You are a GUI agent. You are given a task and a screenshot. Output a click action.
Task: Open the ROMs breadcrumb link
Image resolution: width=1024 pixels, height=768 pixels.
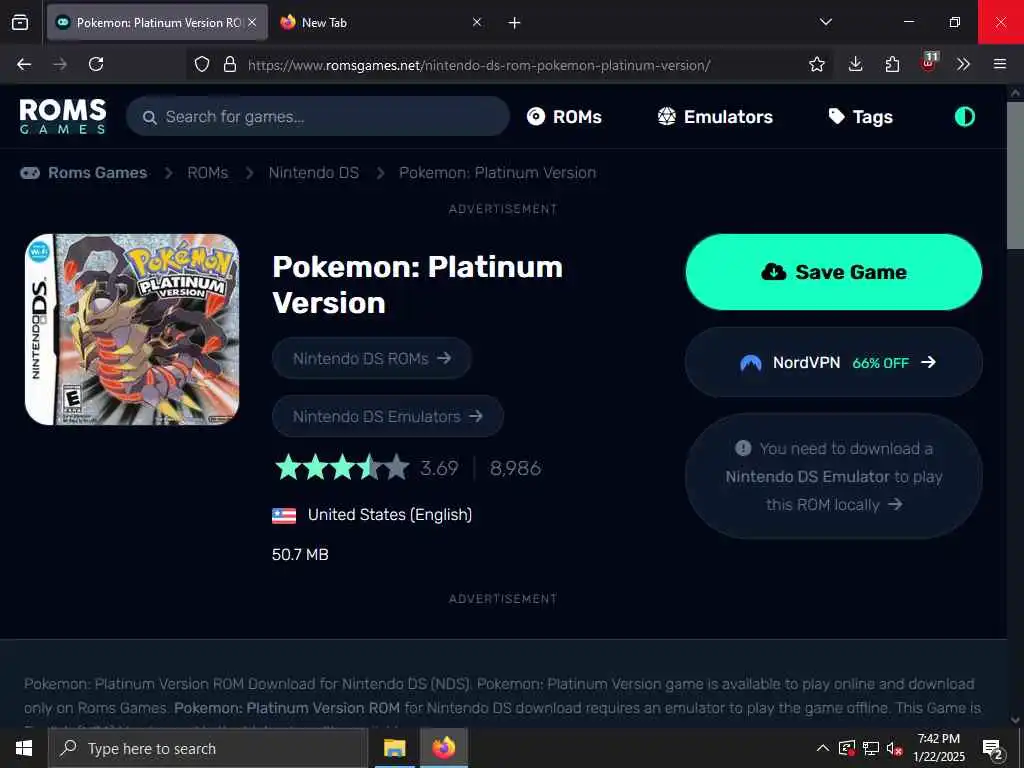click(208, 172)
